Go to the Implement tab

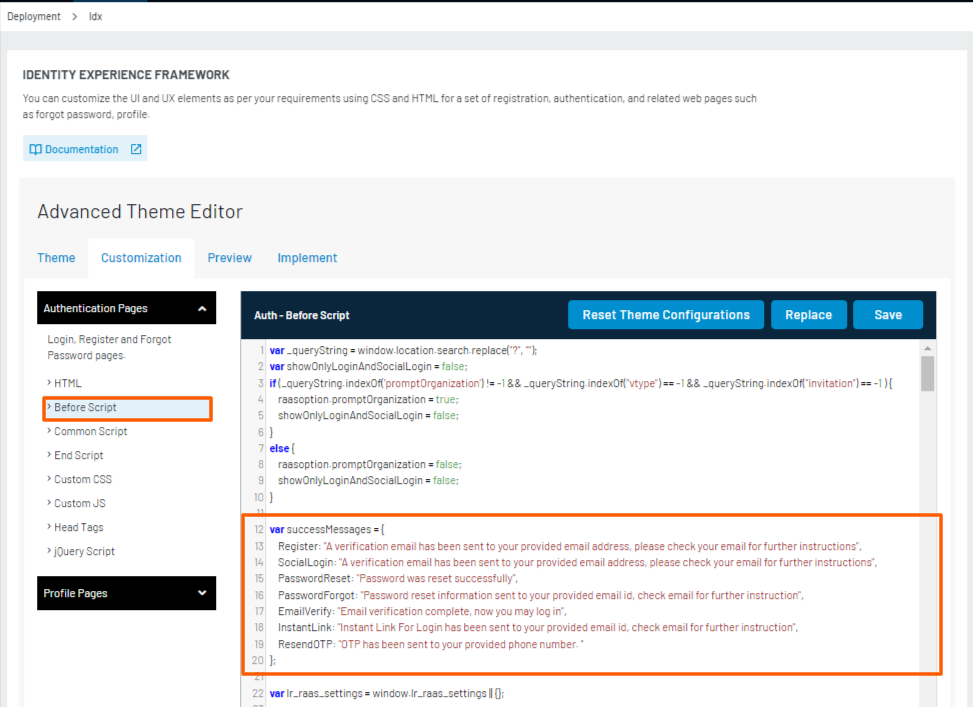coord(308,258)
